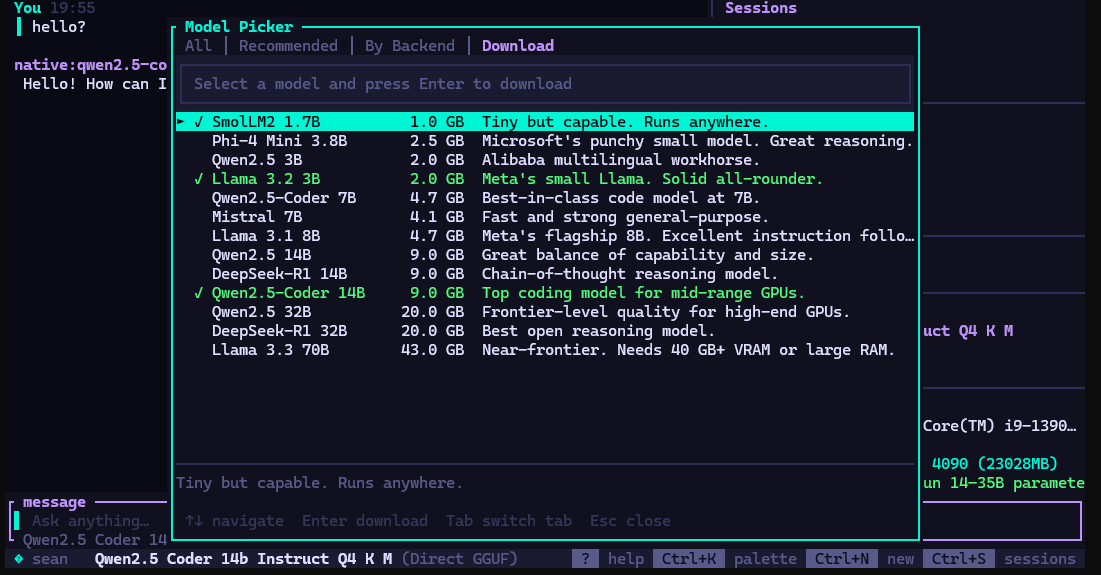
Task: Click 'Alibaba multilingual workhorse.' description
Action: tap(621, 159)
